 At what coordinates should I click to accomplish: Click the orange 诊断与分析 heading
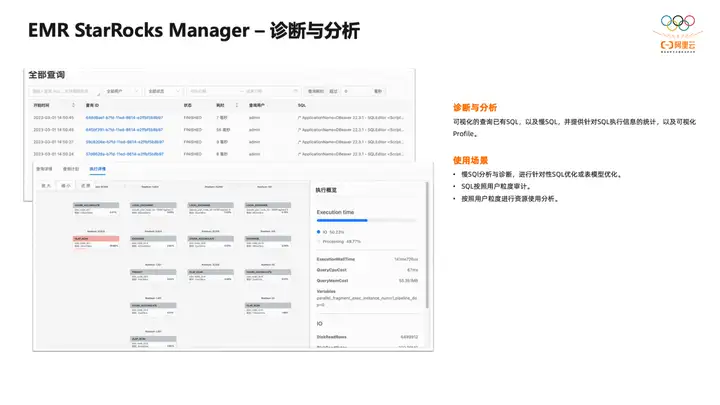click(475, 107)
